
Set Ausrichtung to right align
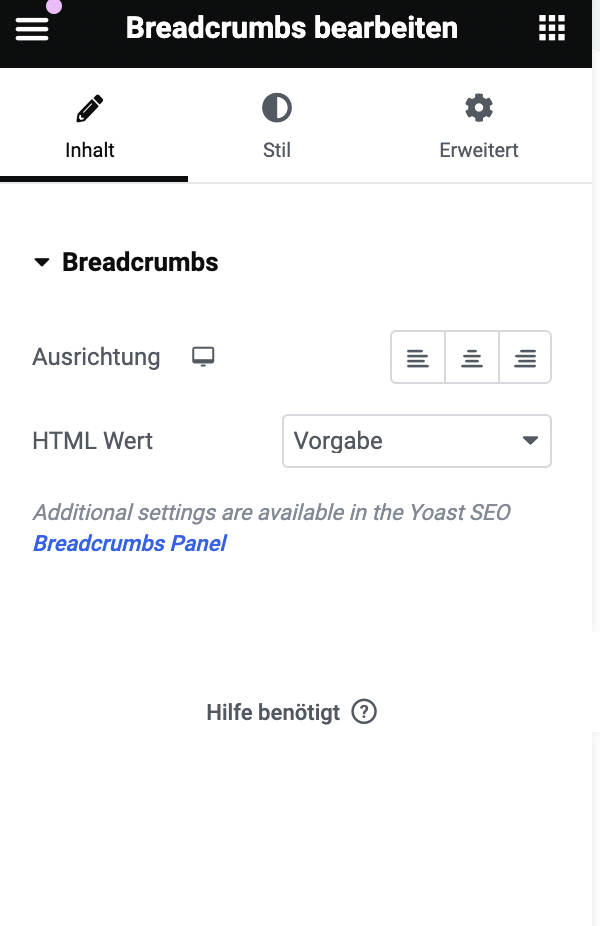pos(525,357)
